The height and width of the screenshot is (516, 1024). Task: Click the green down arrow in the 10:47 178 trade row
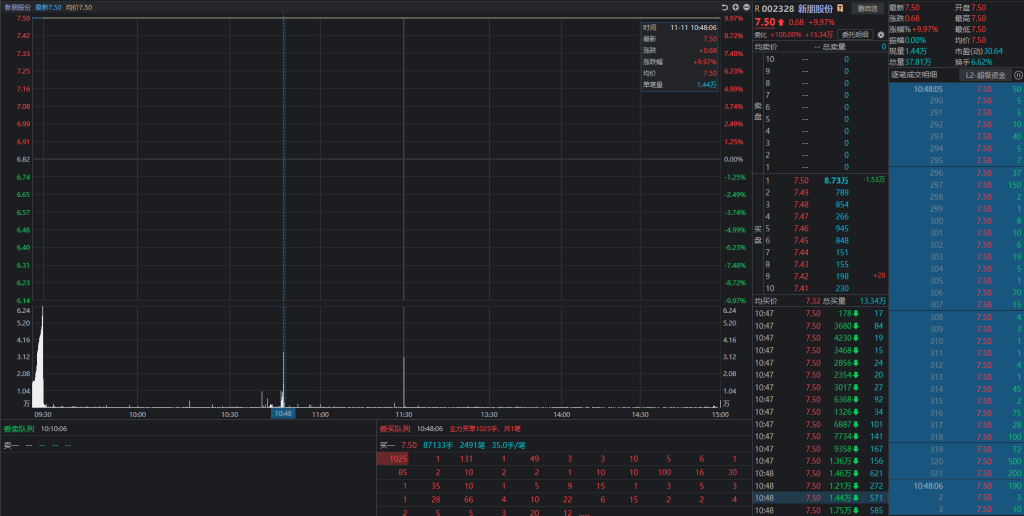click(856, 313)
